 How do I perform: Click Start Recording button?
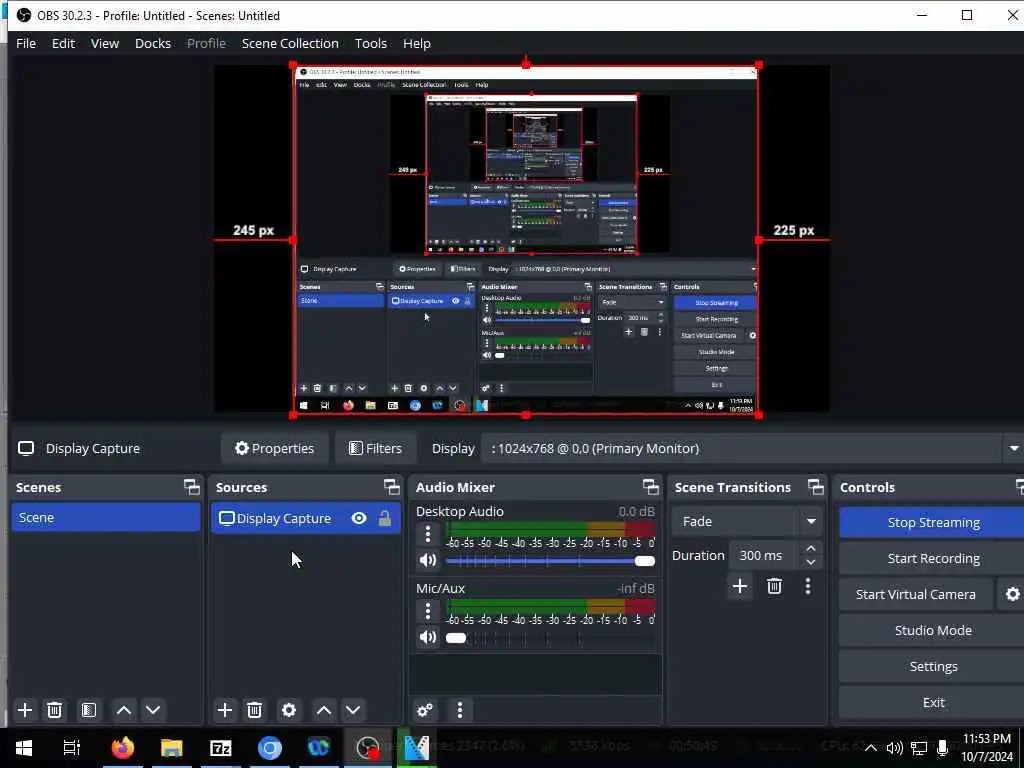(933, 558)
